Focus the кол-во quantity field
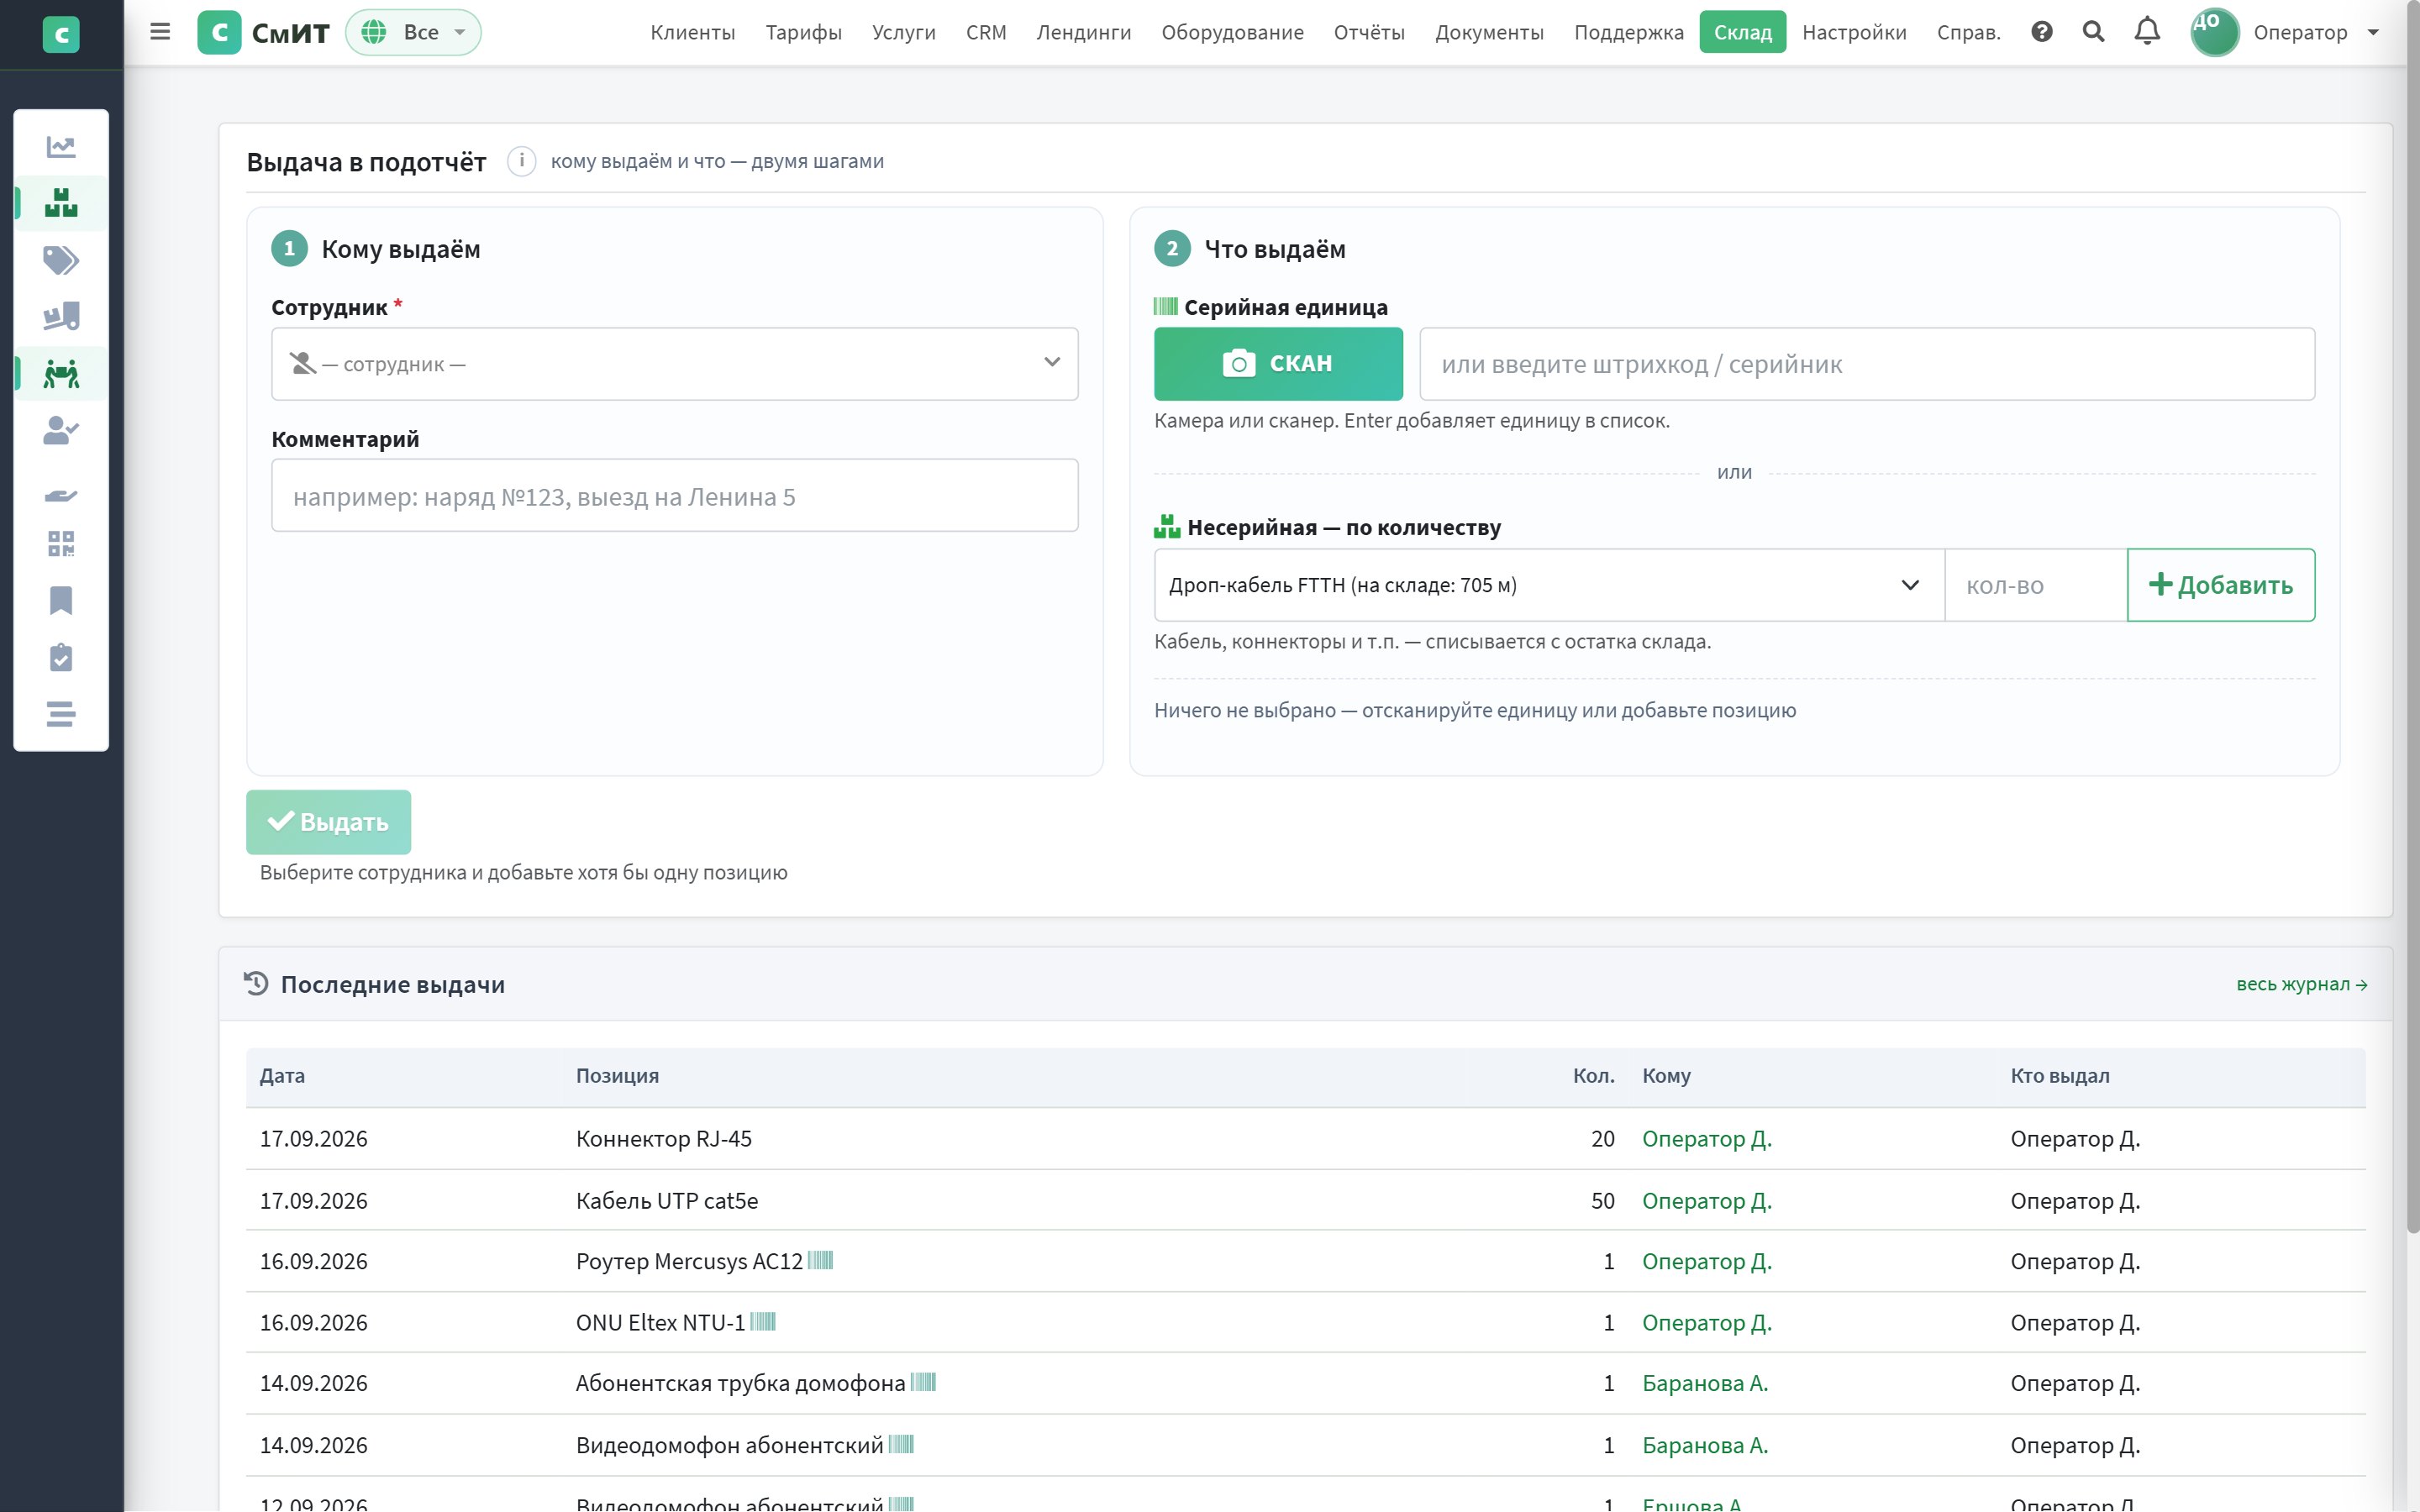The height and width of the screenshot is (1512, 2420). (2035, 585)
